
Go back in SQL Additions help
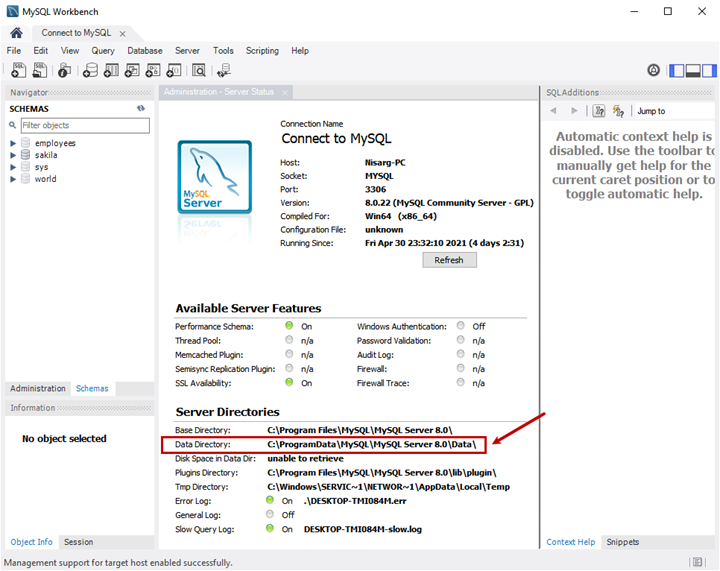click(x=553, y=111)
